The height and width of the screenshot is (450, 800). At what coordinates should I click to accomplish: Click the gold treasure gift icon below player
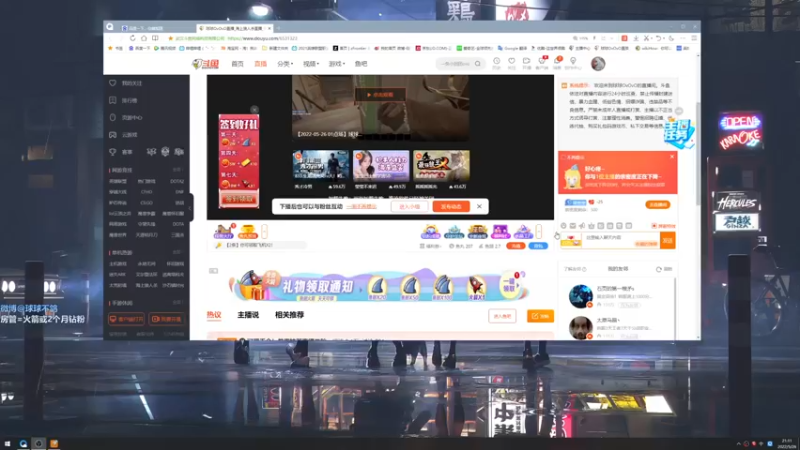click(x=247, y=232)
